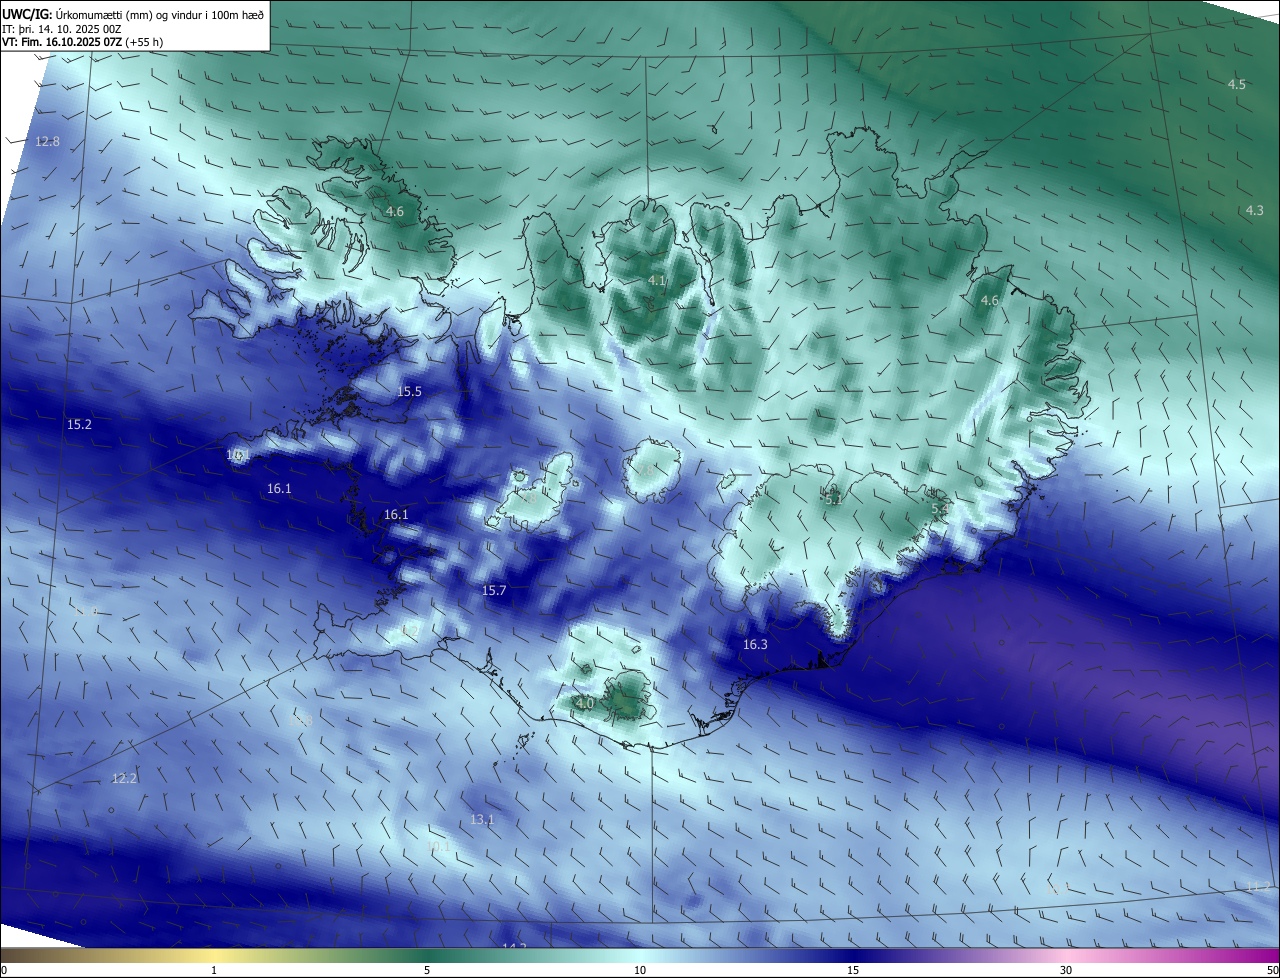Click the 4.0 value label

pos(585,704)
